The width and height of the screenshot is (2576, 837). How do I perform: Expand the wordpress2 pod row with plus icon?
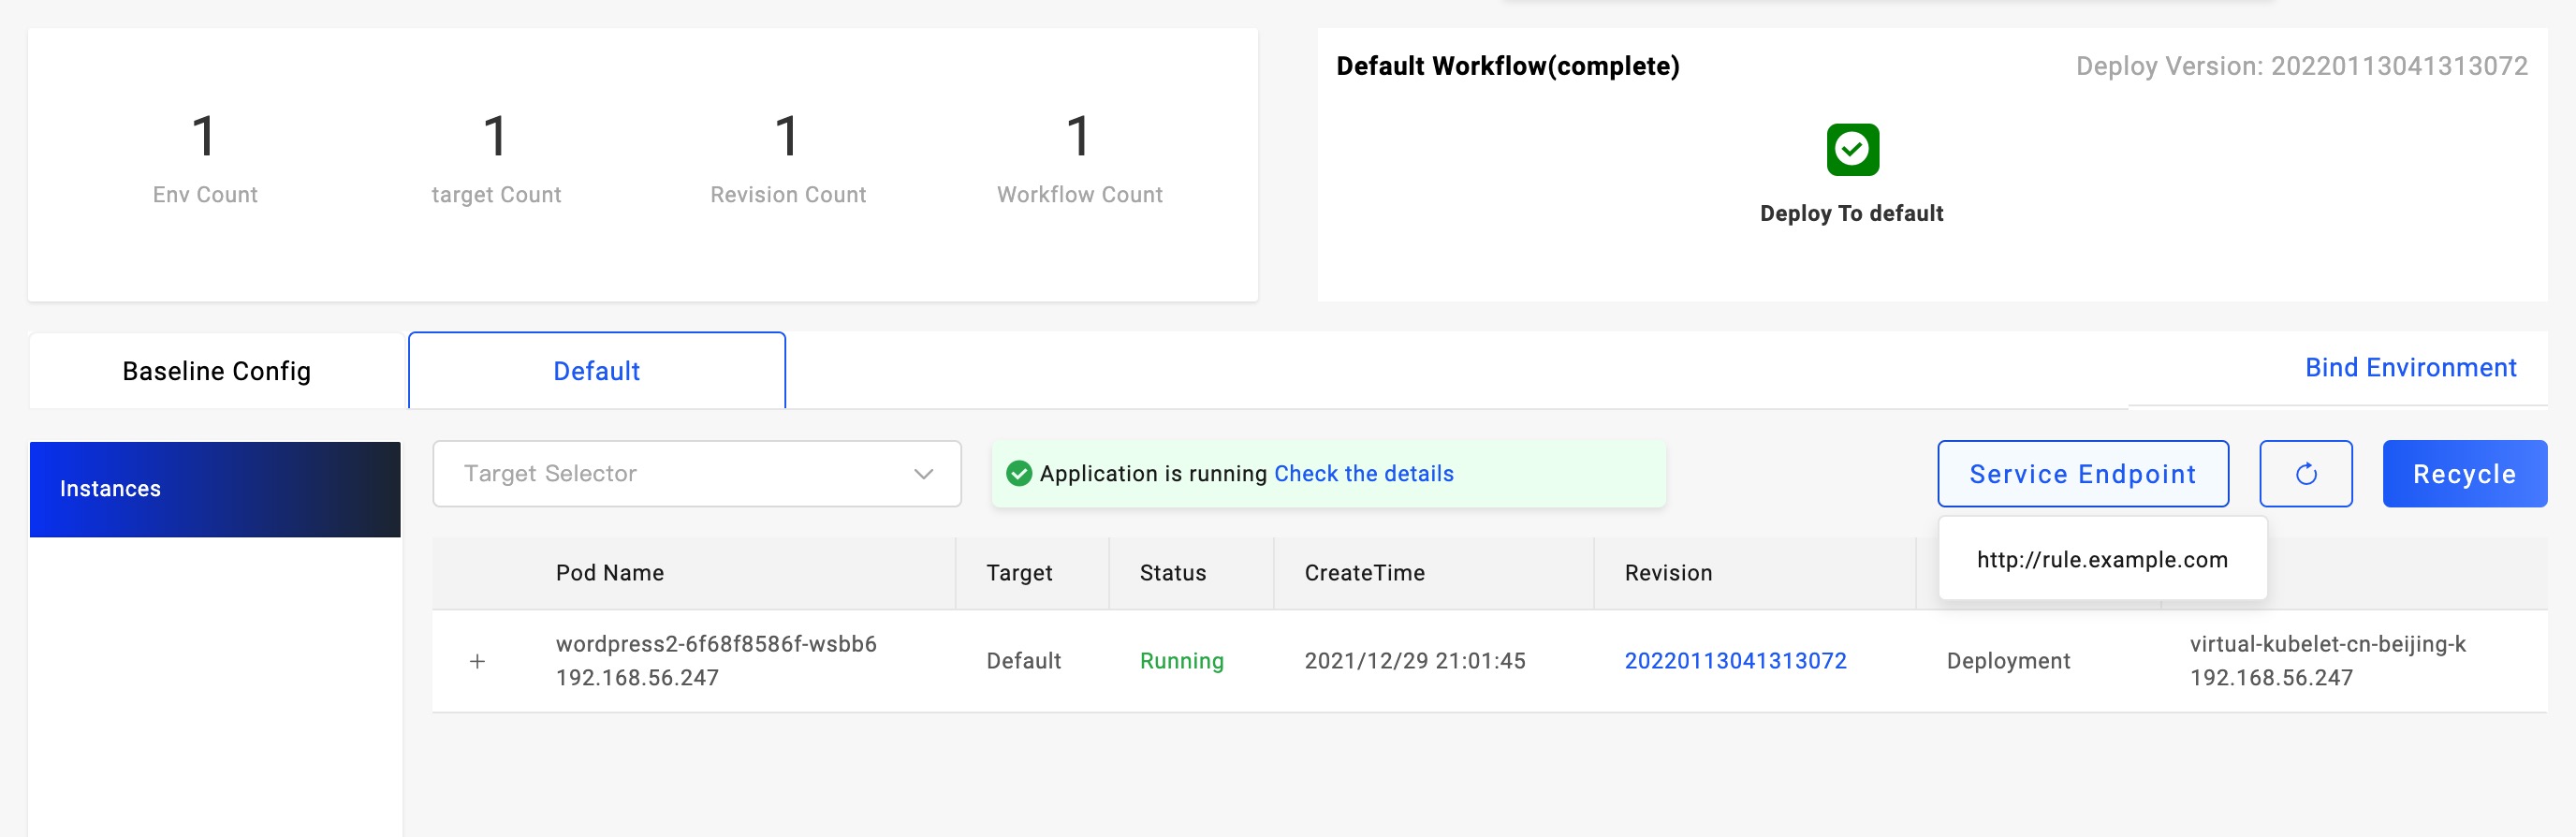click(x=478, y=661)
